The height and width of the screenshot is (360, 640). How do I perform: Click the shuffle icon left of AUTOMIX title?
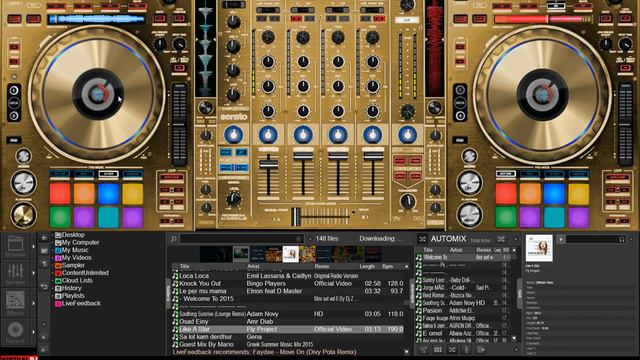(x=422, y=239)
